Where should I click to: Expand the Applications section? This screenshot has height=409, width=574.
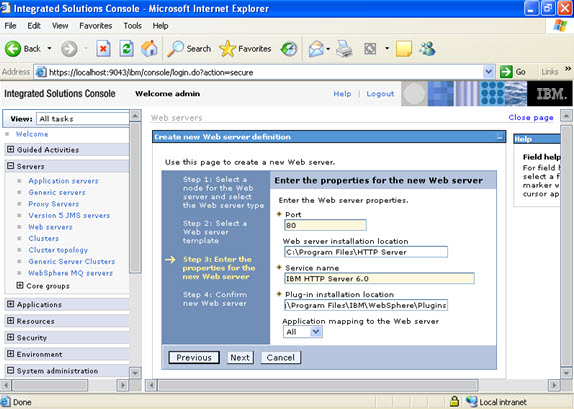11,304
